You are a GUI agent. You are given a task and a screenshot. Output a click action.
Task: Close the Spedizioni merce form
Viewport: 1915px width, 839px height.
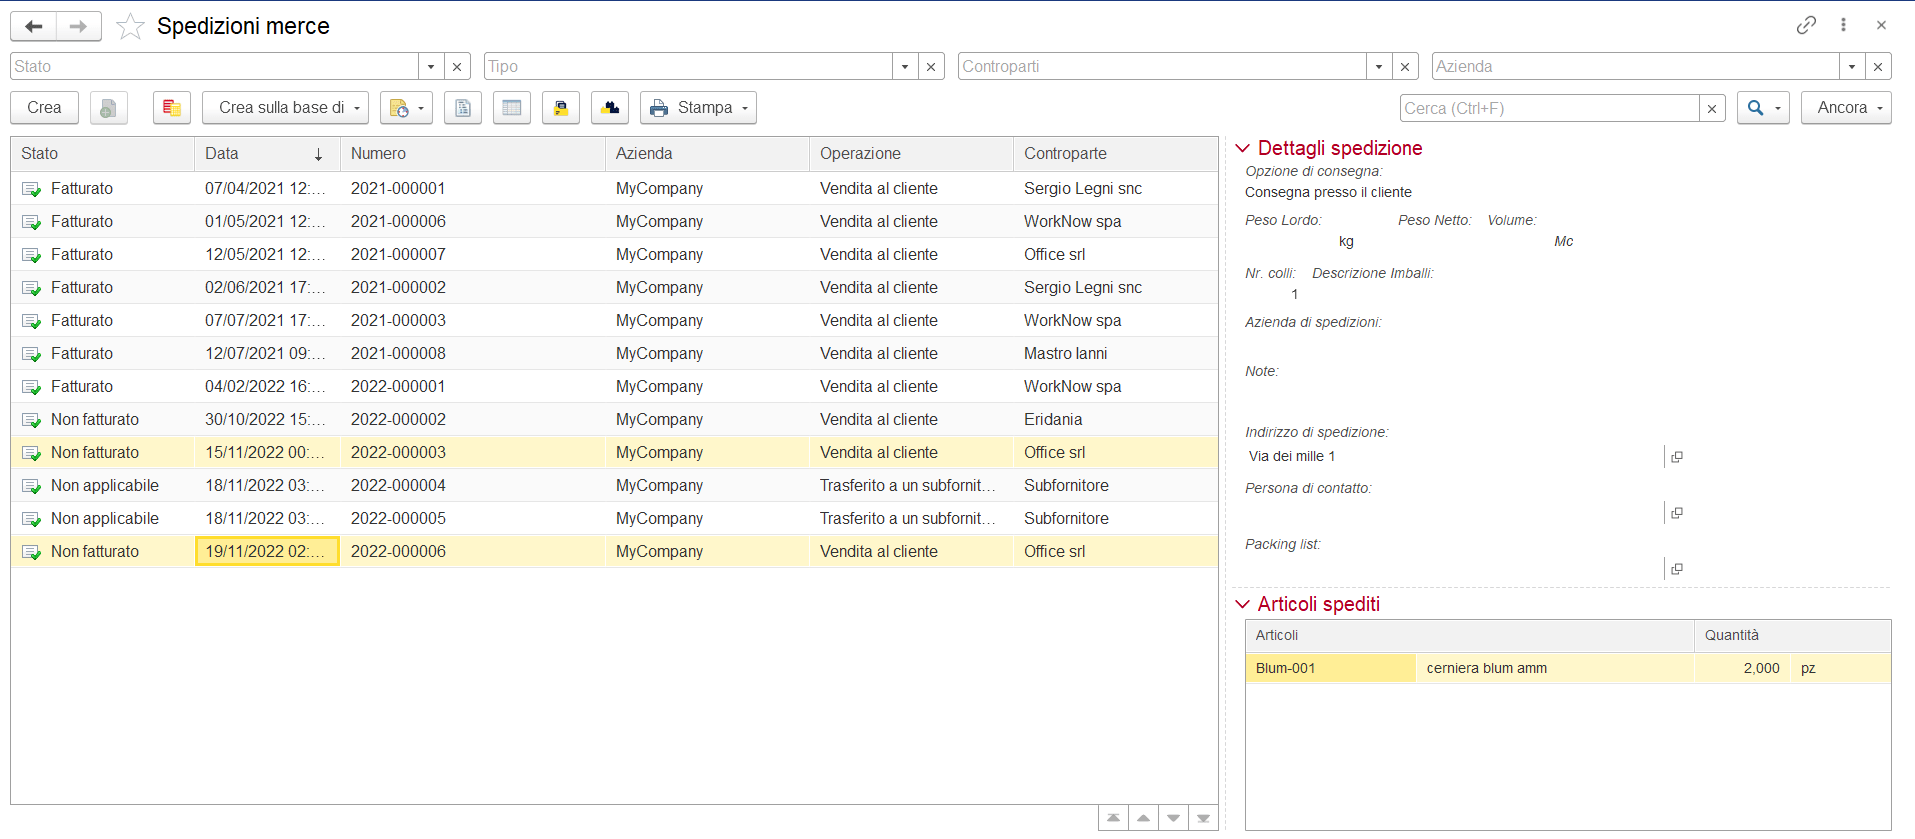(1881, 25)
